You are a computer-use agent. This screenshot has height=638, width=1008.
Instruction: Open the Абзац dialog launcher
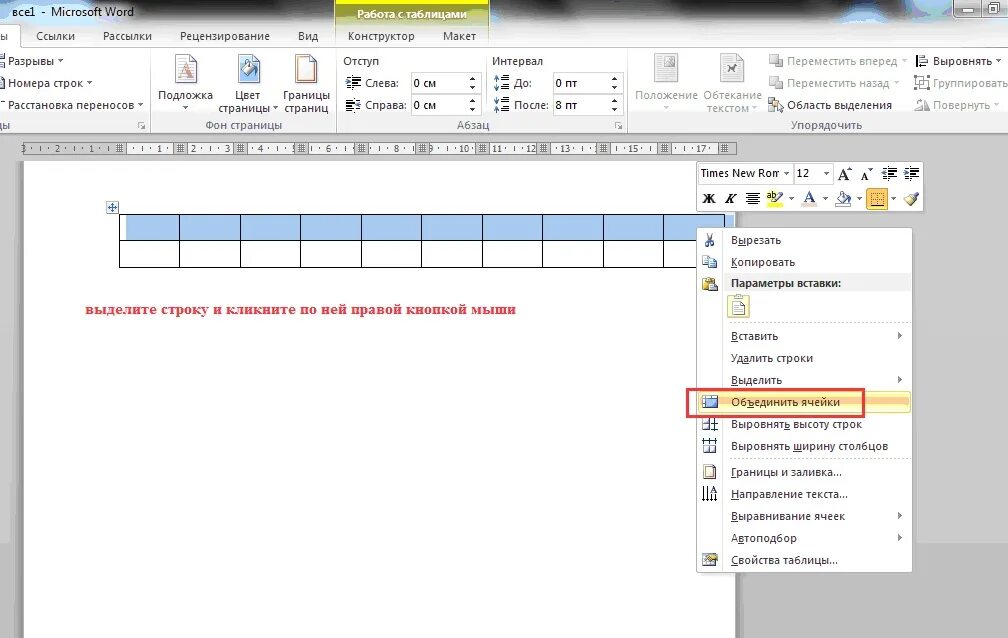click(618, 126)
